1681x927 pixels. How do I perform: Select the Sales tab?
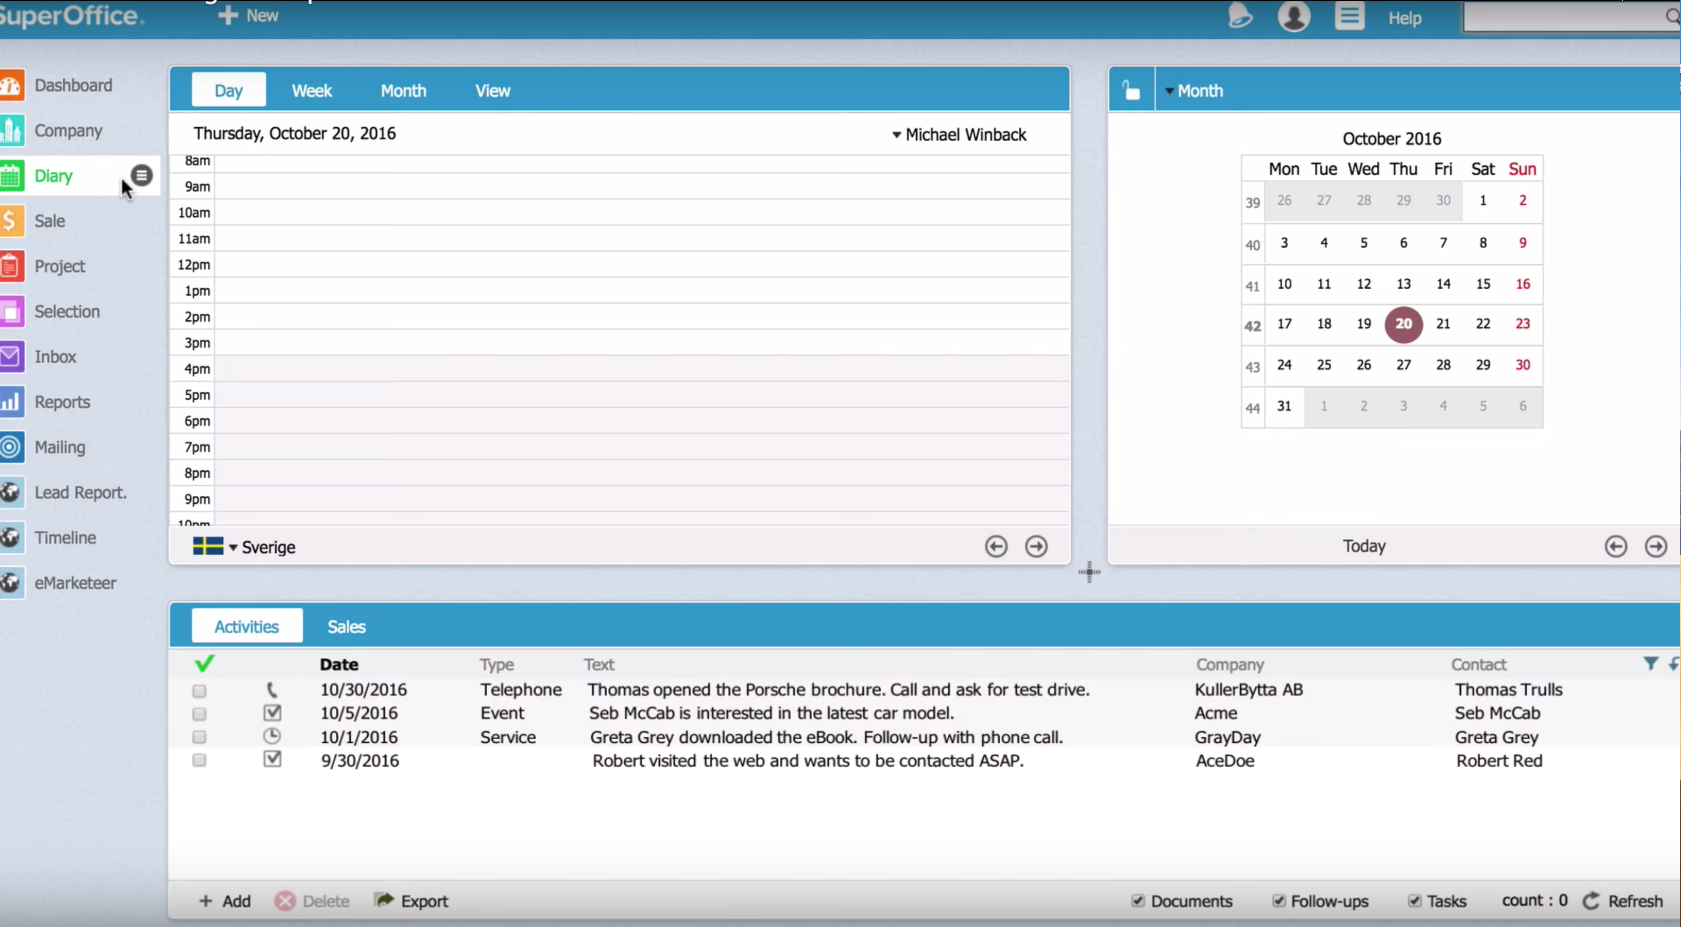[346, 627]
